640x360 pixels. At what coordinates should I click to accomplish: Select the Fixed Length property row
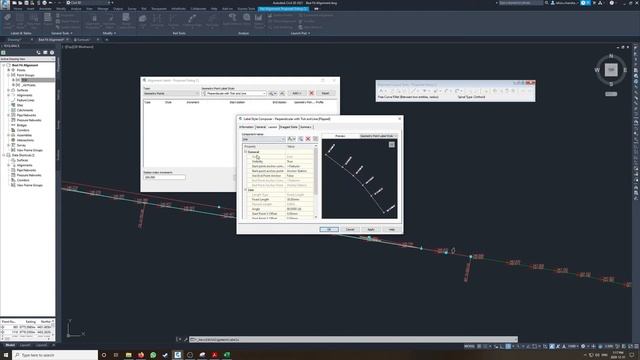(x=278, y=200)
